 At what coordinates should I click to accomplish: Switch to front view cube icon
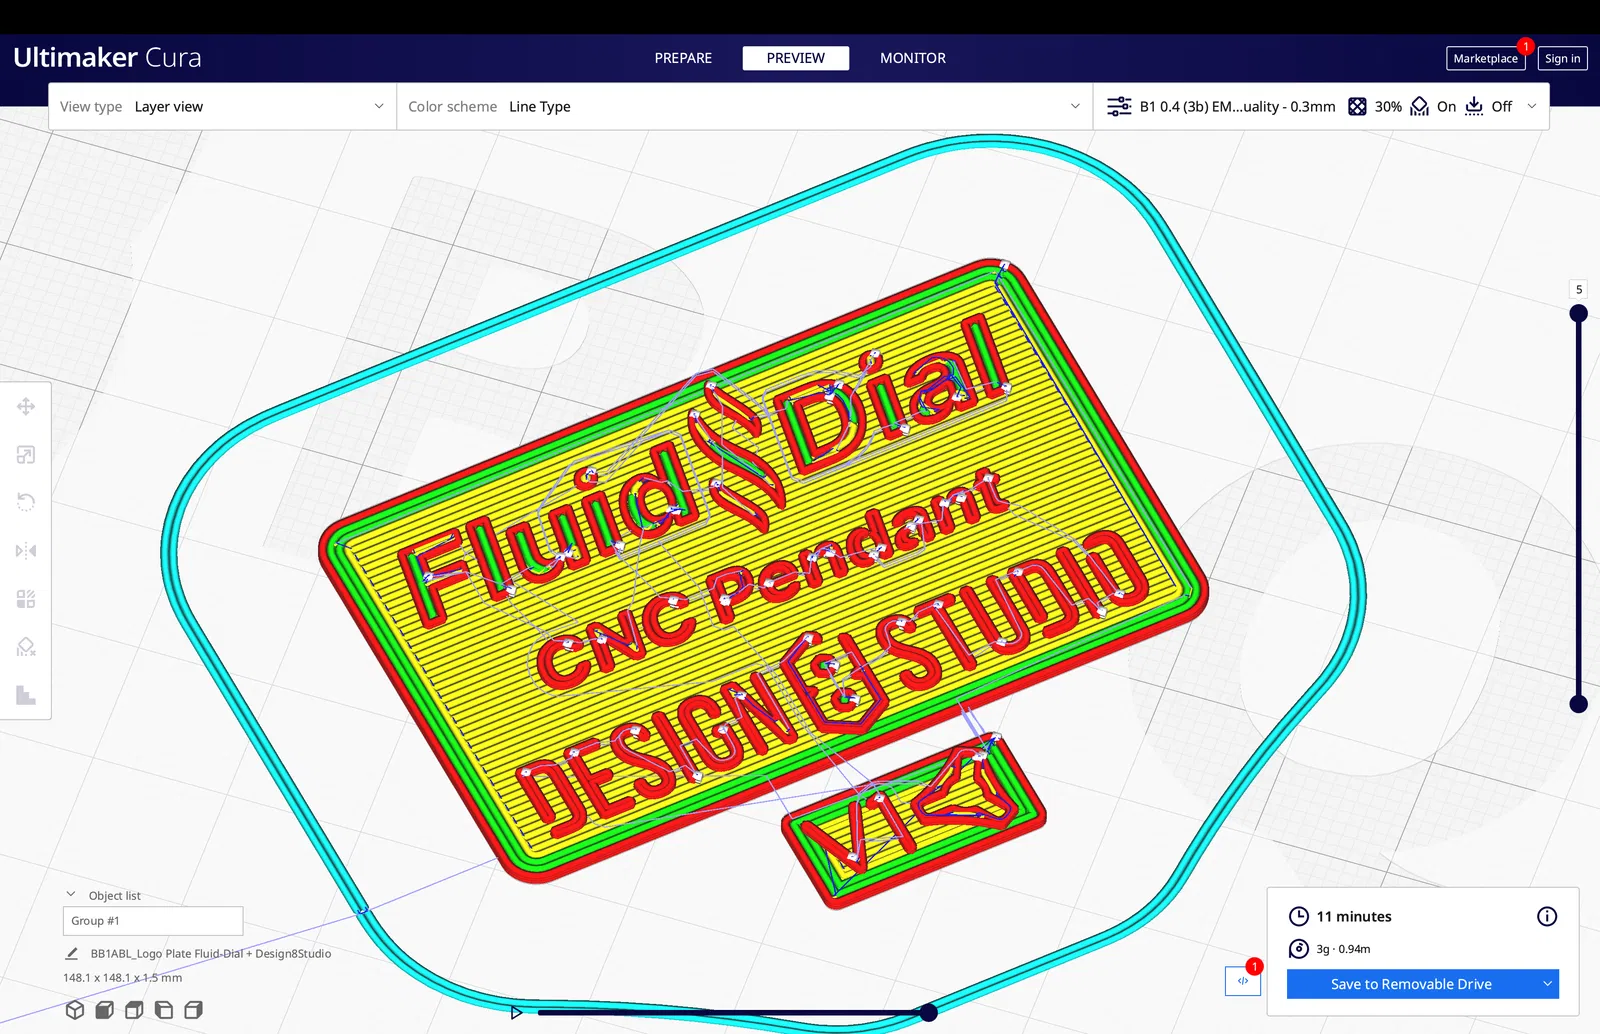pos(104,1010)
